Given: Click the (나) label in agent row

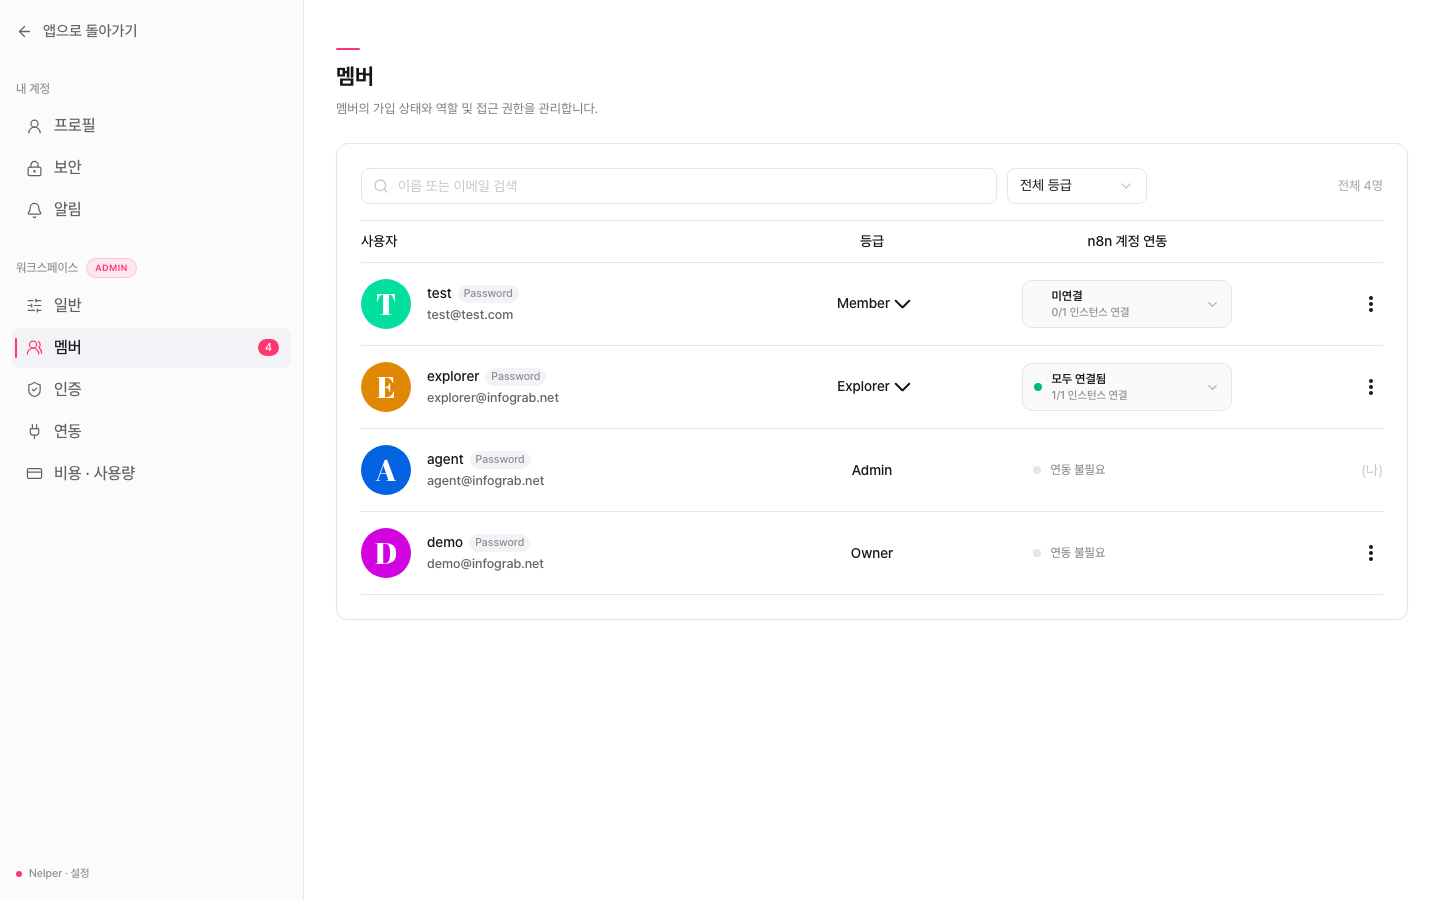Looking at the screenshot, I should [x=1372, y=470].
